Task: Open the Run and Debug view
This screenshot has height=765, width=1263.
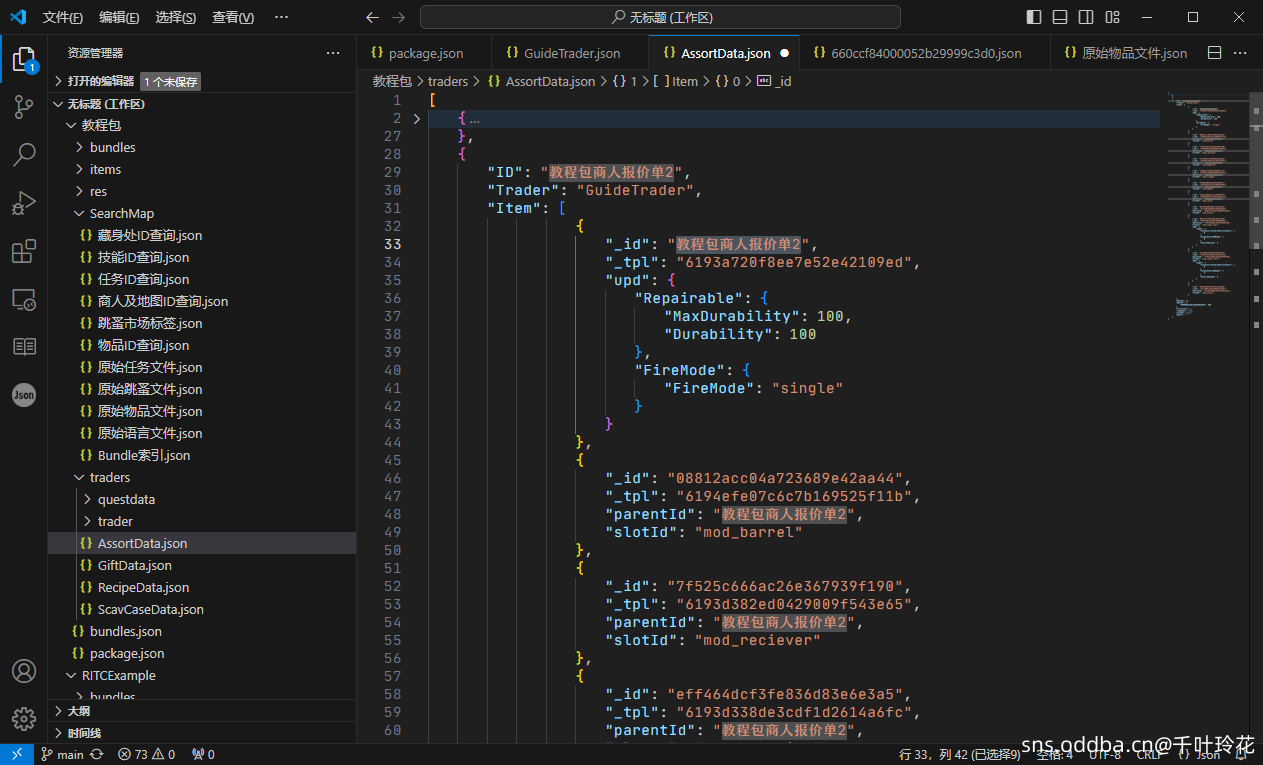Action: [x=24, y=203]
